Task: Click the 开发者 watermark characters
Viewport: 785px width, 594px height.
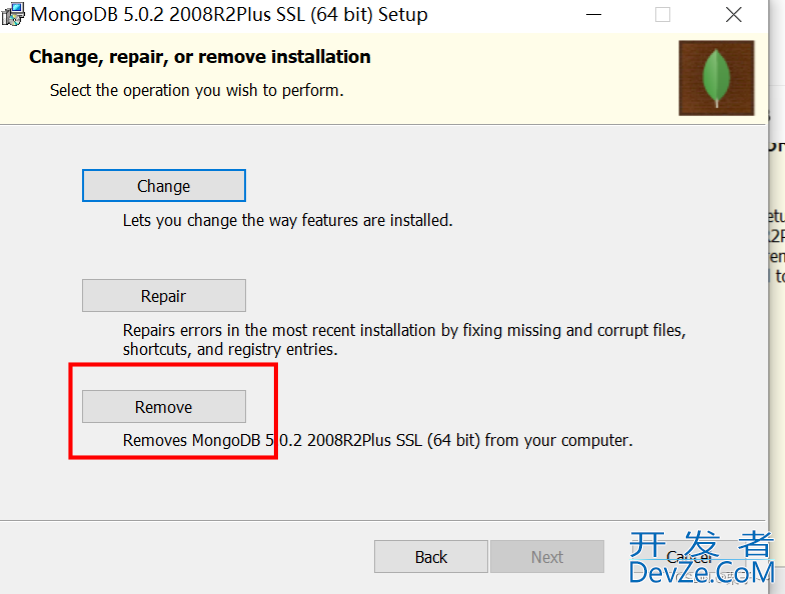Action: tap(702, 544)
